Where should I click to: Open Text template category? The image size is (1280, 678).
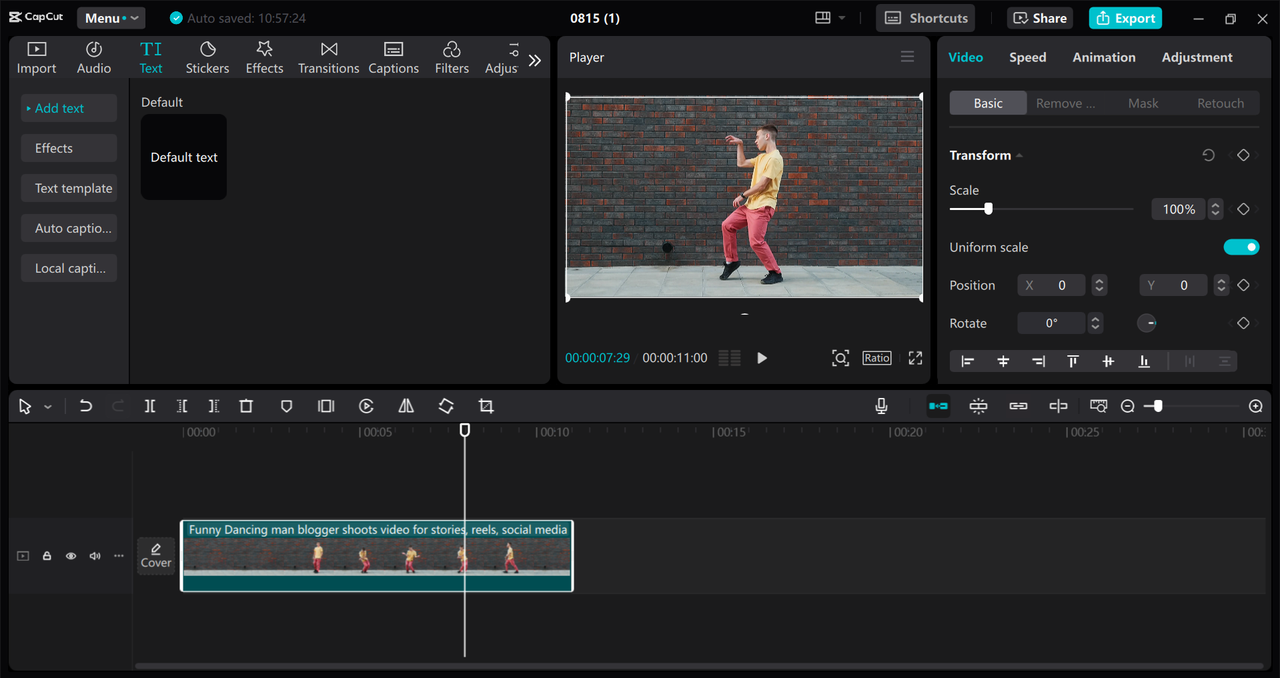pos(69,188)
